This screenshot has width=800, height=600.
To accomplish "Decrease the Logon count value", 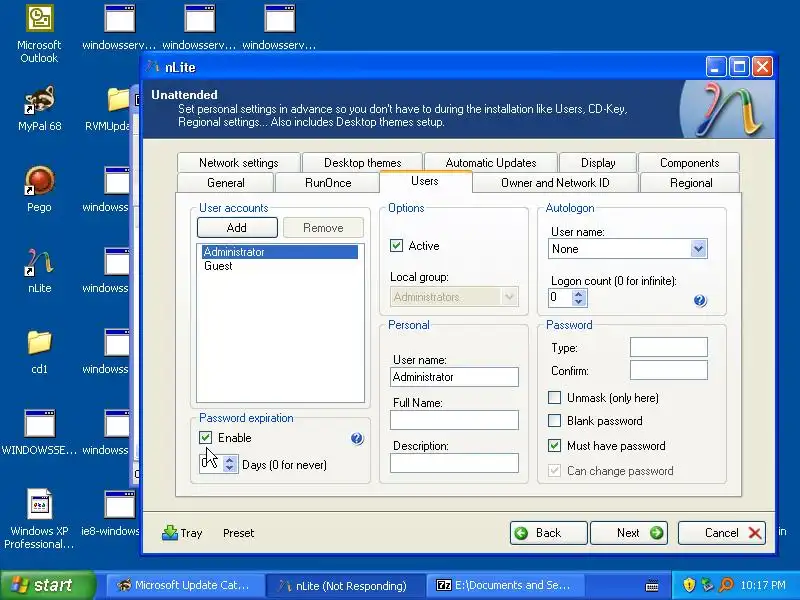I will point(579,302).
